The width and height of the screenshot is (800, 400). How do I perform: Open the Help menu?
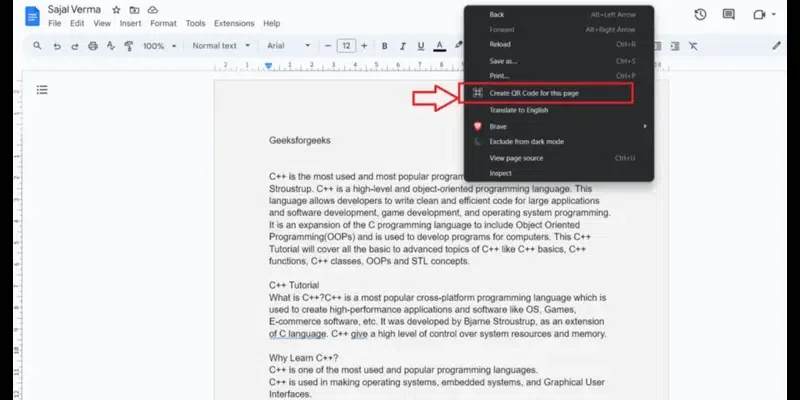pos(271,23)
